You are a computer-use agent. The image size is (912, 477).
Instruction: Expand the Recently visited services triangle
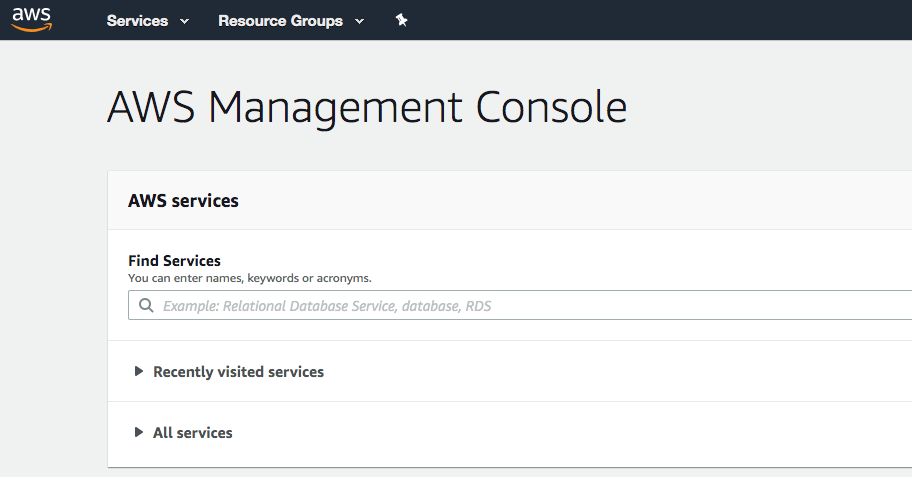(x=139, y=371)
